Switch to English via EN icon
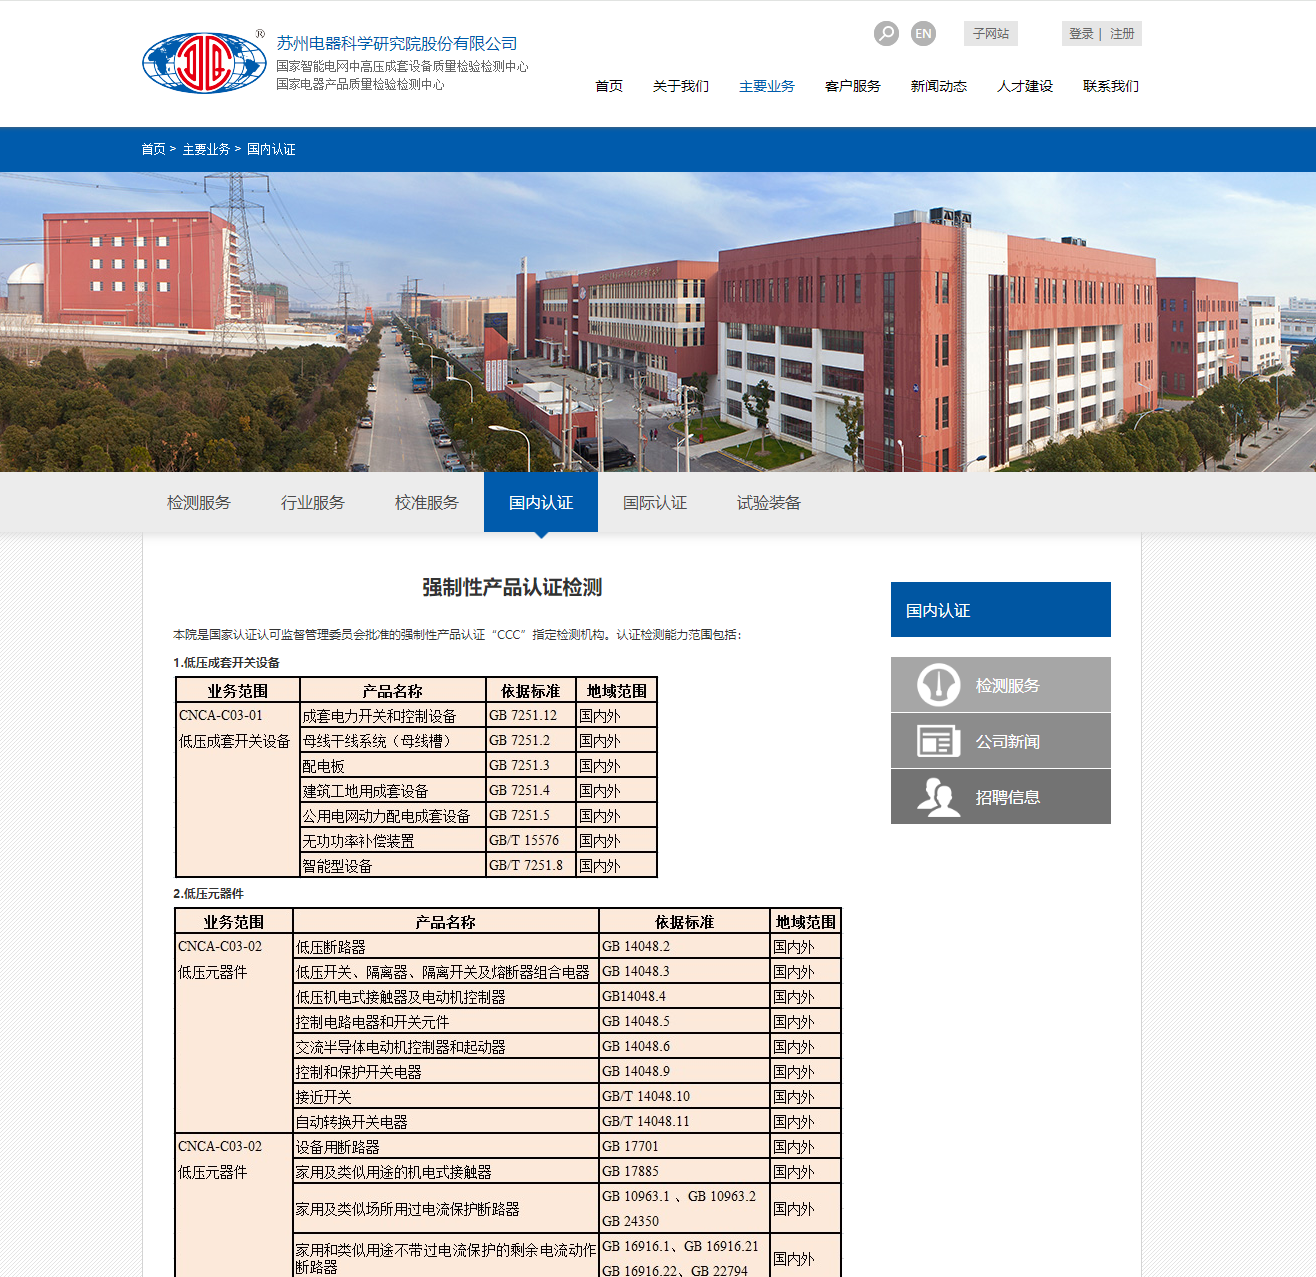The height and width of the screenshot is (1277, 1316). pos(923,34)
